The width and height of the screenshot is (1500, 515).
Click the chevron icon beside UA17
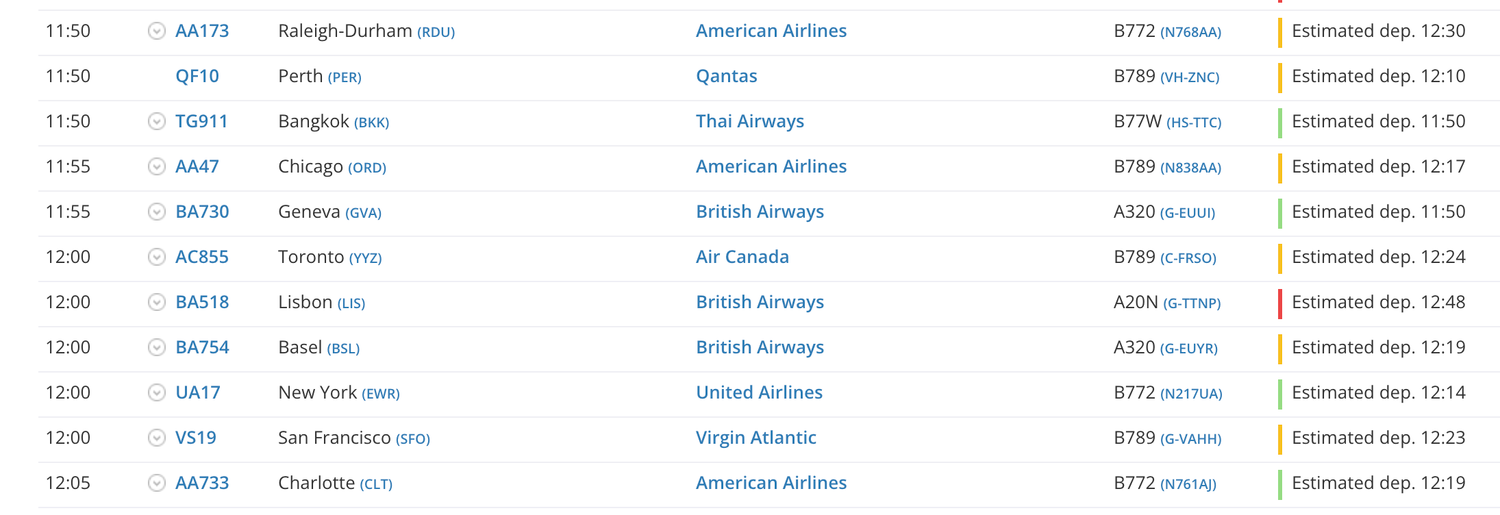(156, 392)
